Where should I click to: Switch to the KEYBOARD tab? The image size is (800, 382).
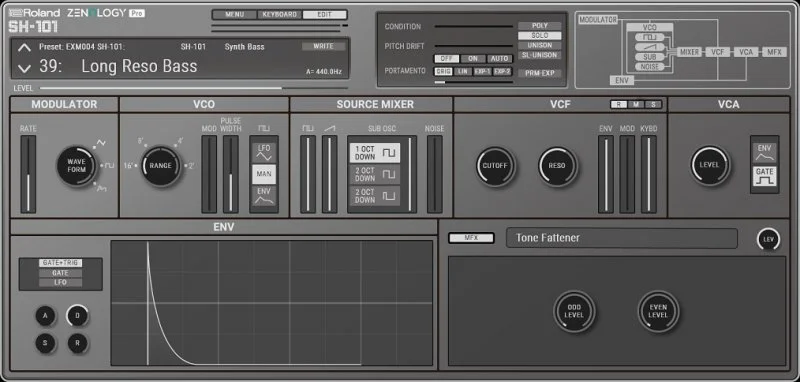[280, 15]
